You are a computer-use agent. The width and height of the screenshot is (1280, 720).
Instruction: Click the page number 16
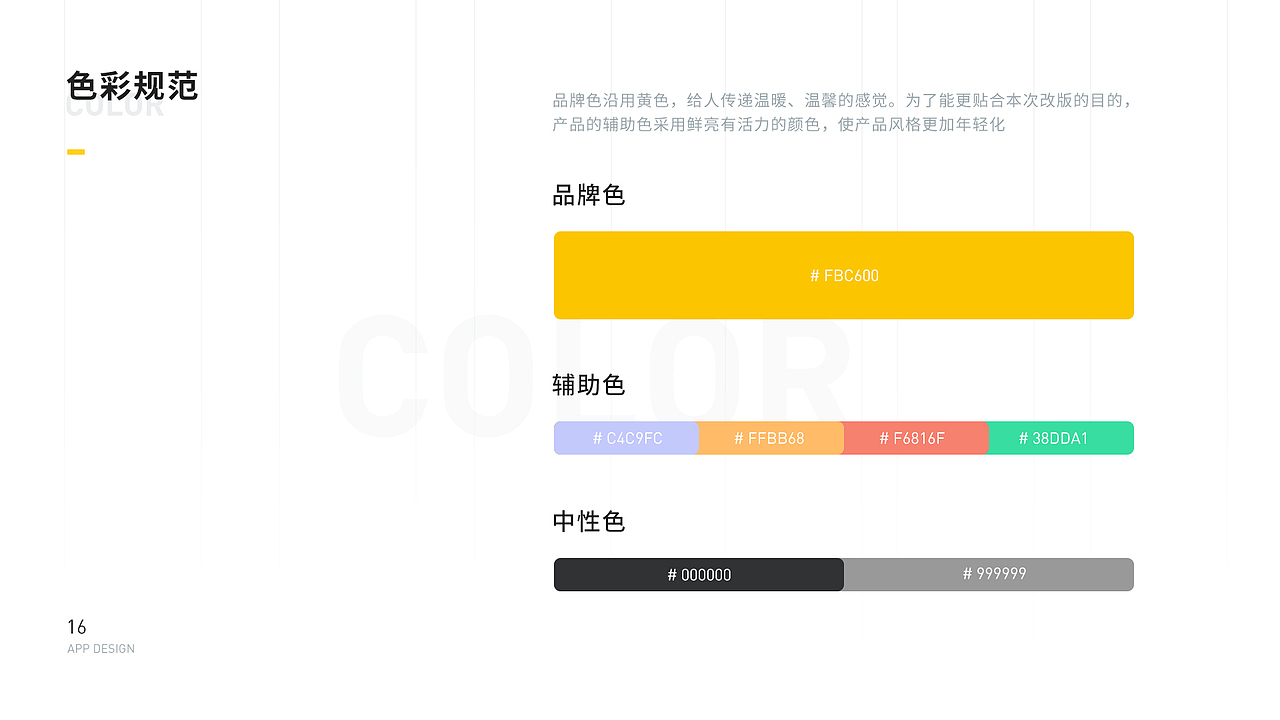[77, 628]
